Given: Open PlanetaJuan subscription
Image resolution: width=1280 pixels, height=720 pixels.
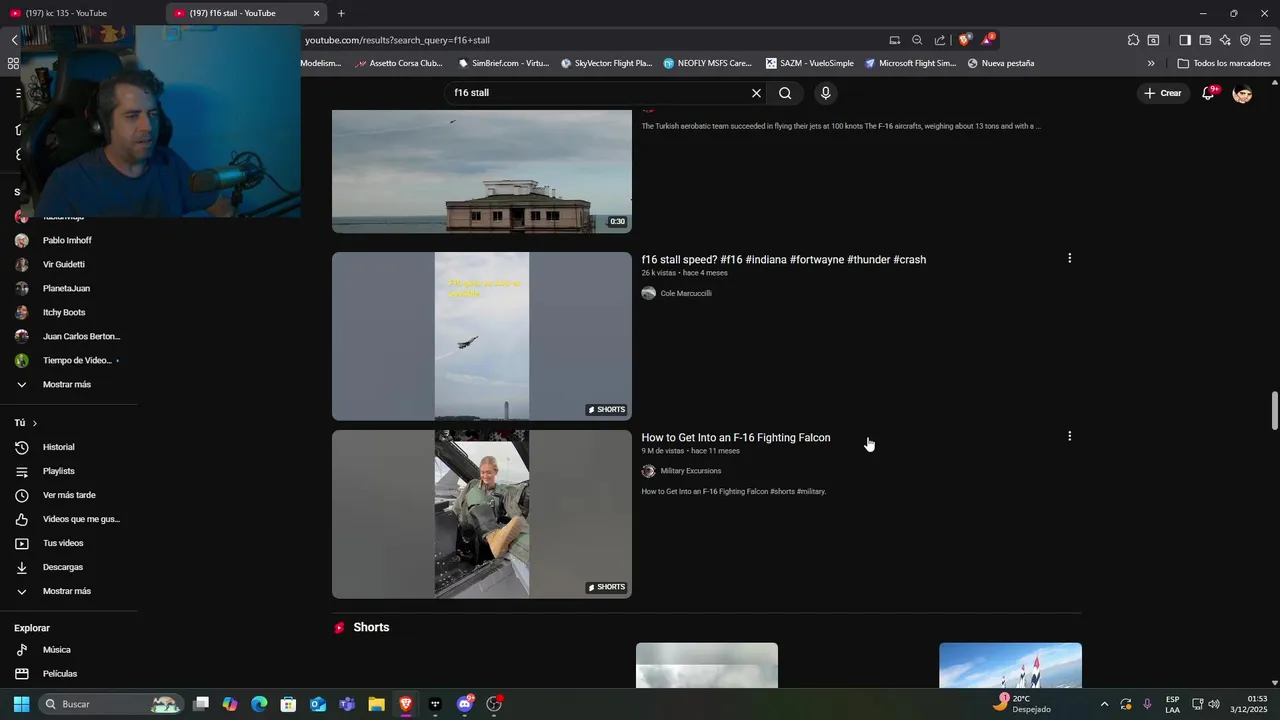Looking at the screenshot, I should click(68, 289).
